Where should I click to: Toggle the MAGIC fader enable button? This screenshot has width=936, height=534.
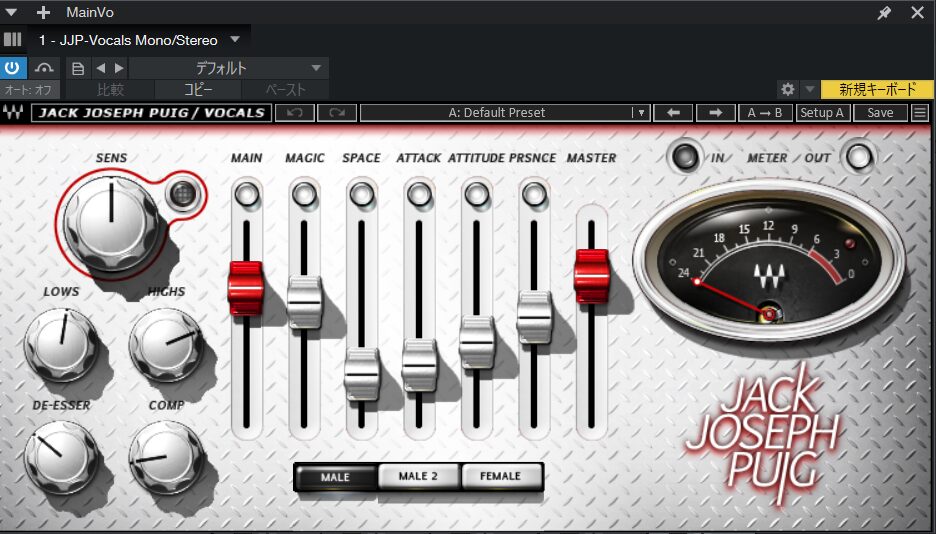305,193
